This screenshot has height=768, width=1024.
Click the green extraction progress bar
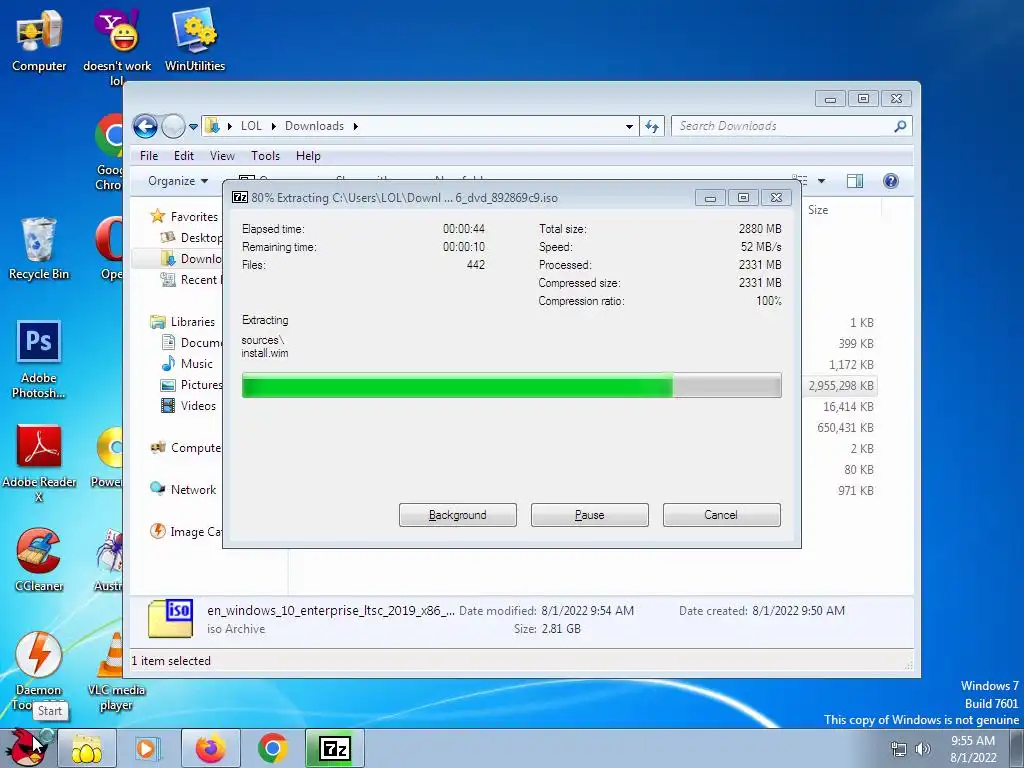coord(511,385)
